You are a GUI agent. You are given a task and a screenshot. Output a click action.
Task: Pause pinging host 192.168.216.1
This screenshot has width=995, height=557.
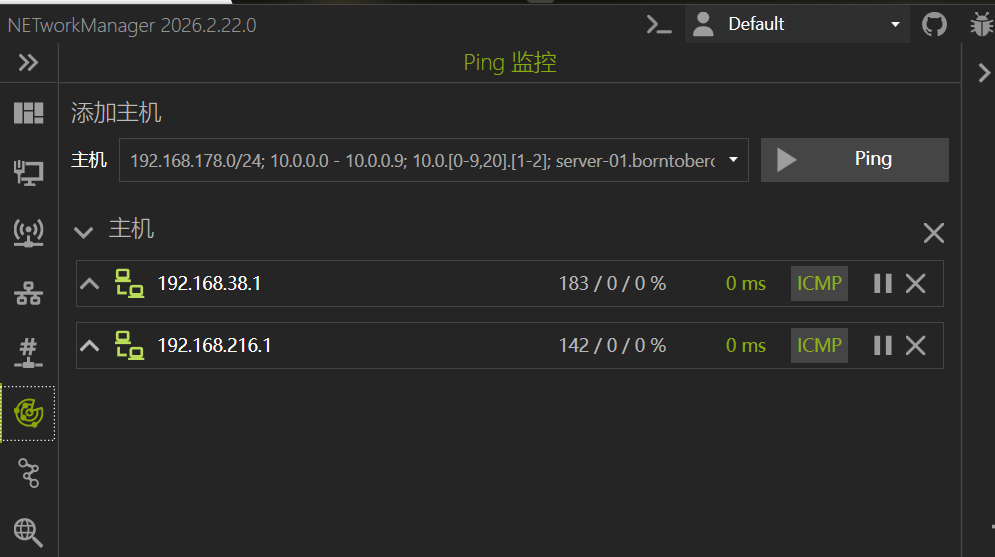tap(882, 346)
